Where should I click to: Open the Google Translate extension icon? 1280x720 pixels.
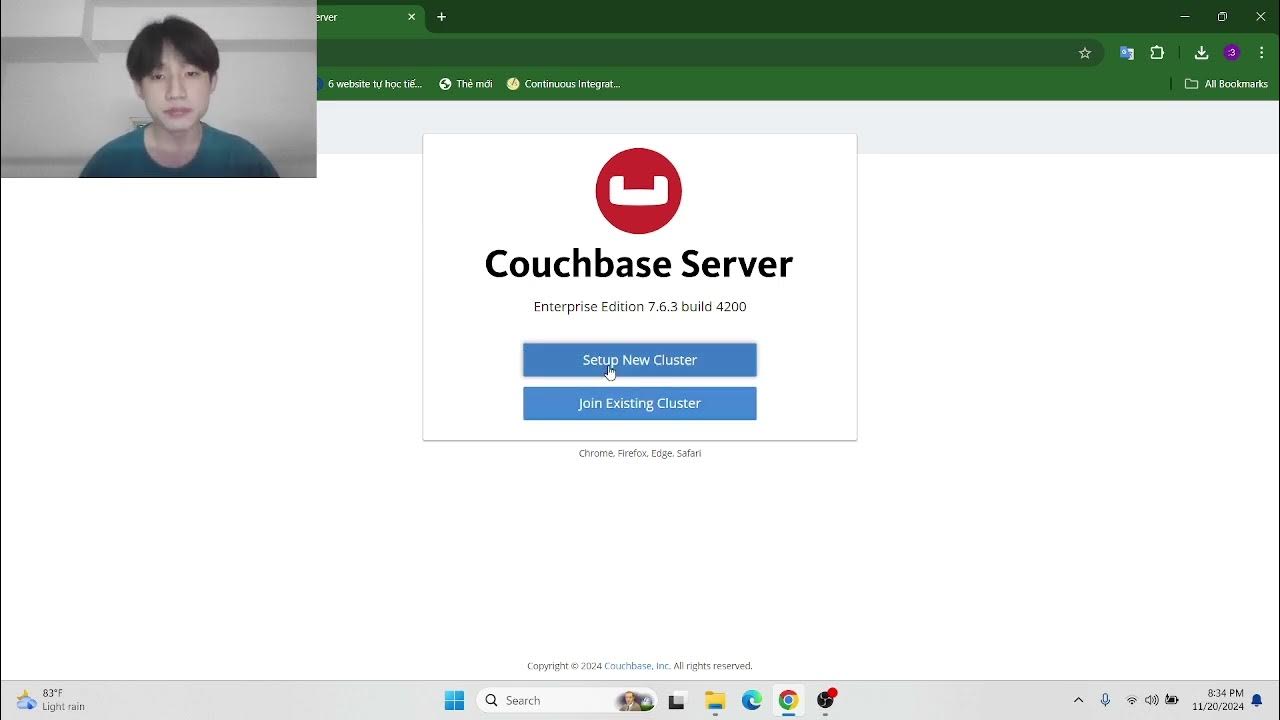1127,53
